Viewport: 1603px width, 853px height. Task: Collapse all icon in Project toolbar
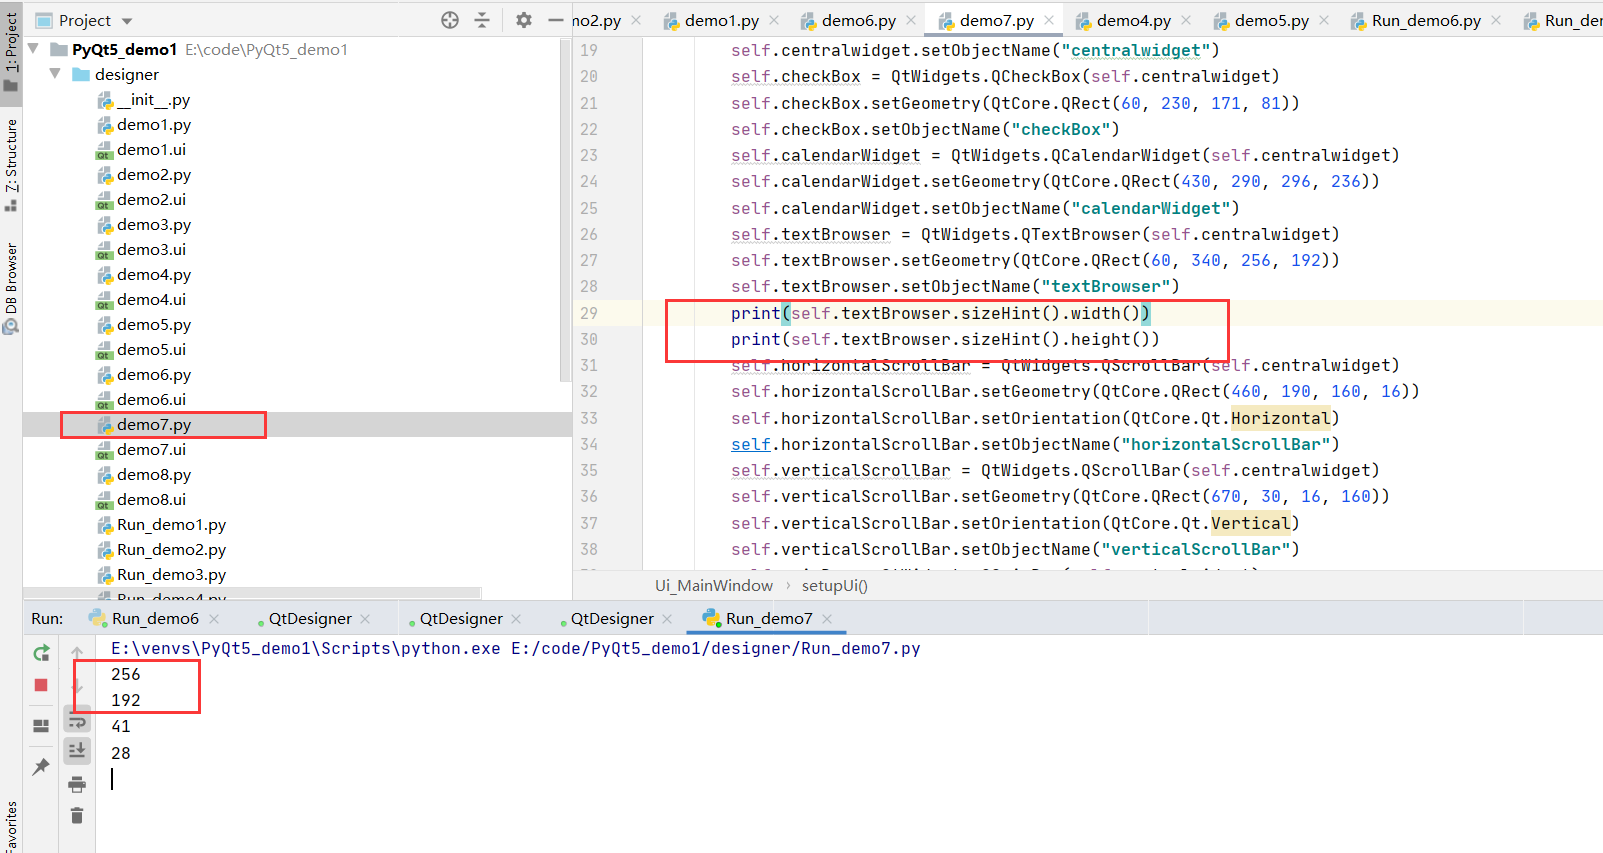[482, 20]
